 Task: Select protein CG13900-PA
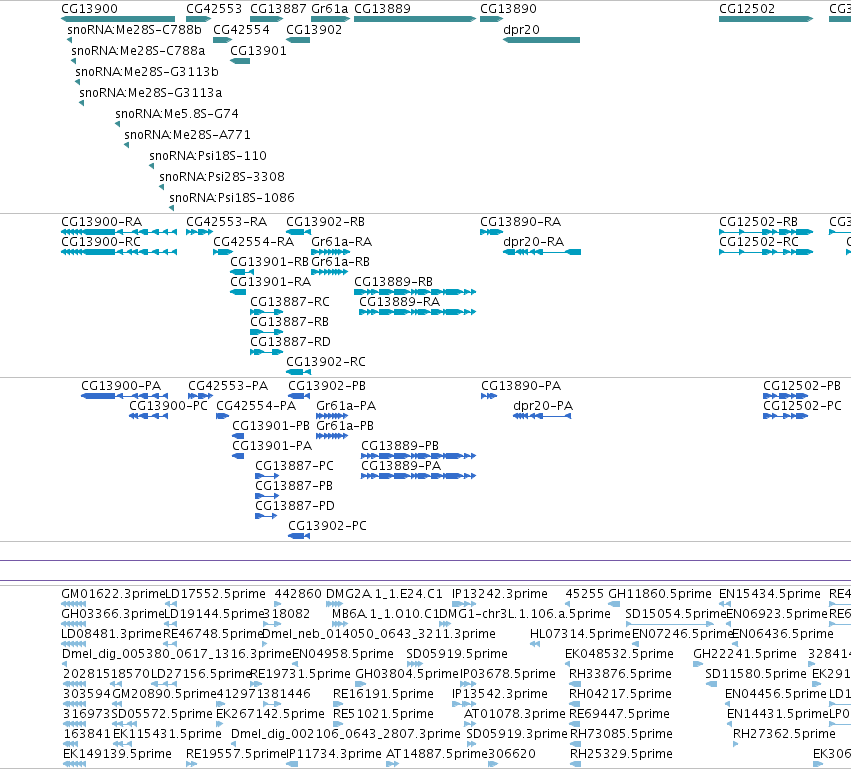(x=124, y=396)
